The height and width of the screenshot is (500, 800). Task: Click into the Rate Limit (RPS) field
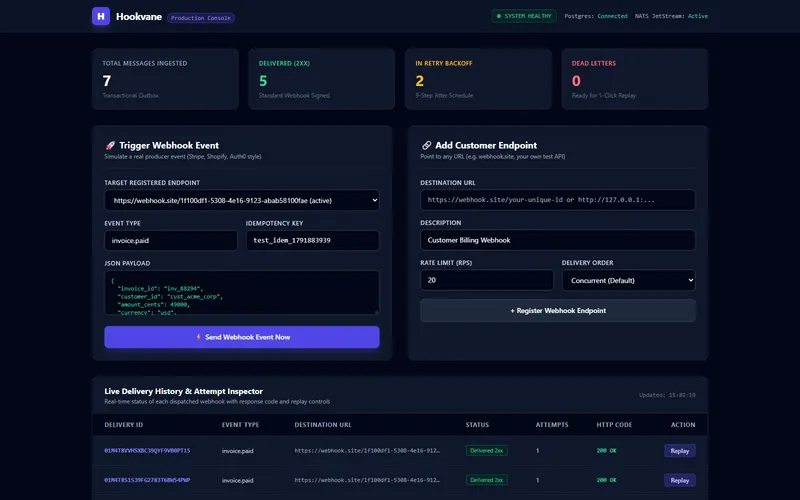coord(487,280)
